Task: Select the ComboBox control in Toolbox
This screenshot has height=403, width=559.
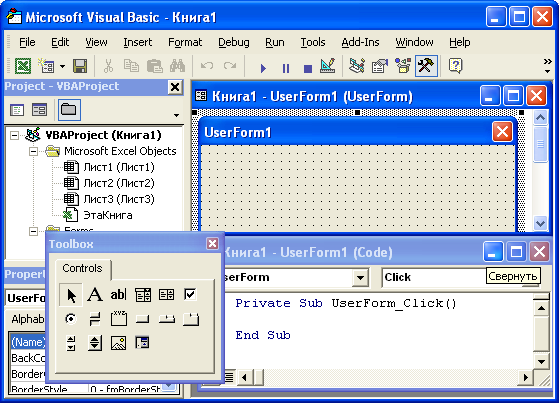Action: coord(143,295)
